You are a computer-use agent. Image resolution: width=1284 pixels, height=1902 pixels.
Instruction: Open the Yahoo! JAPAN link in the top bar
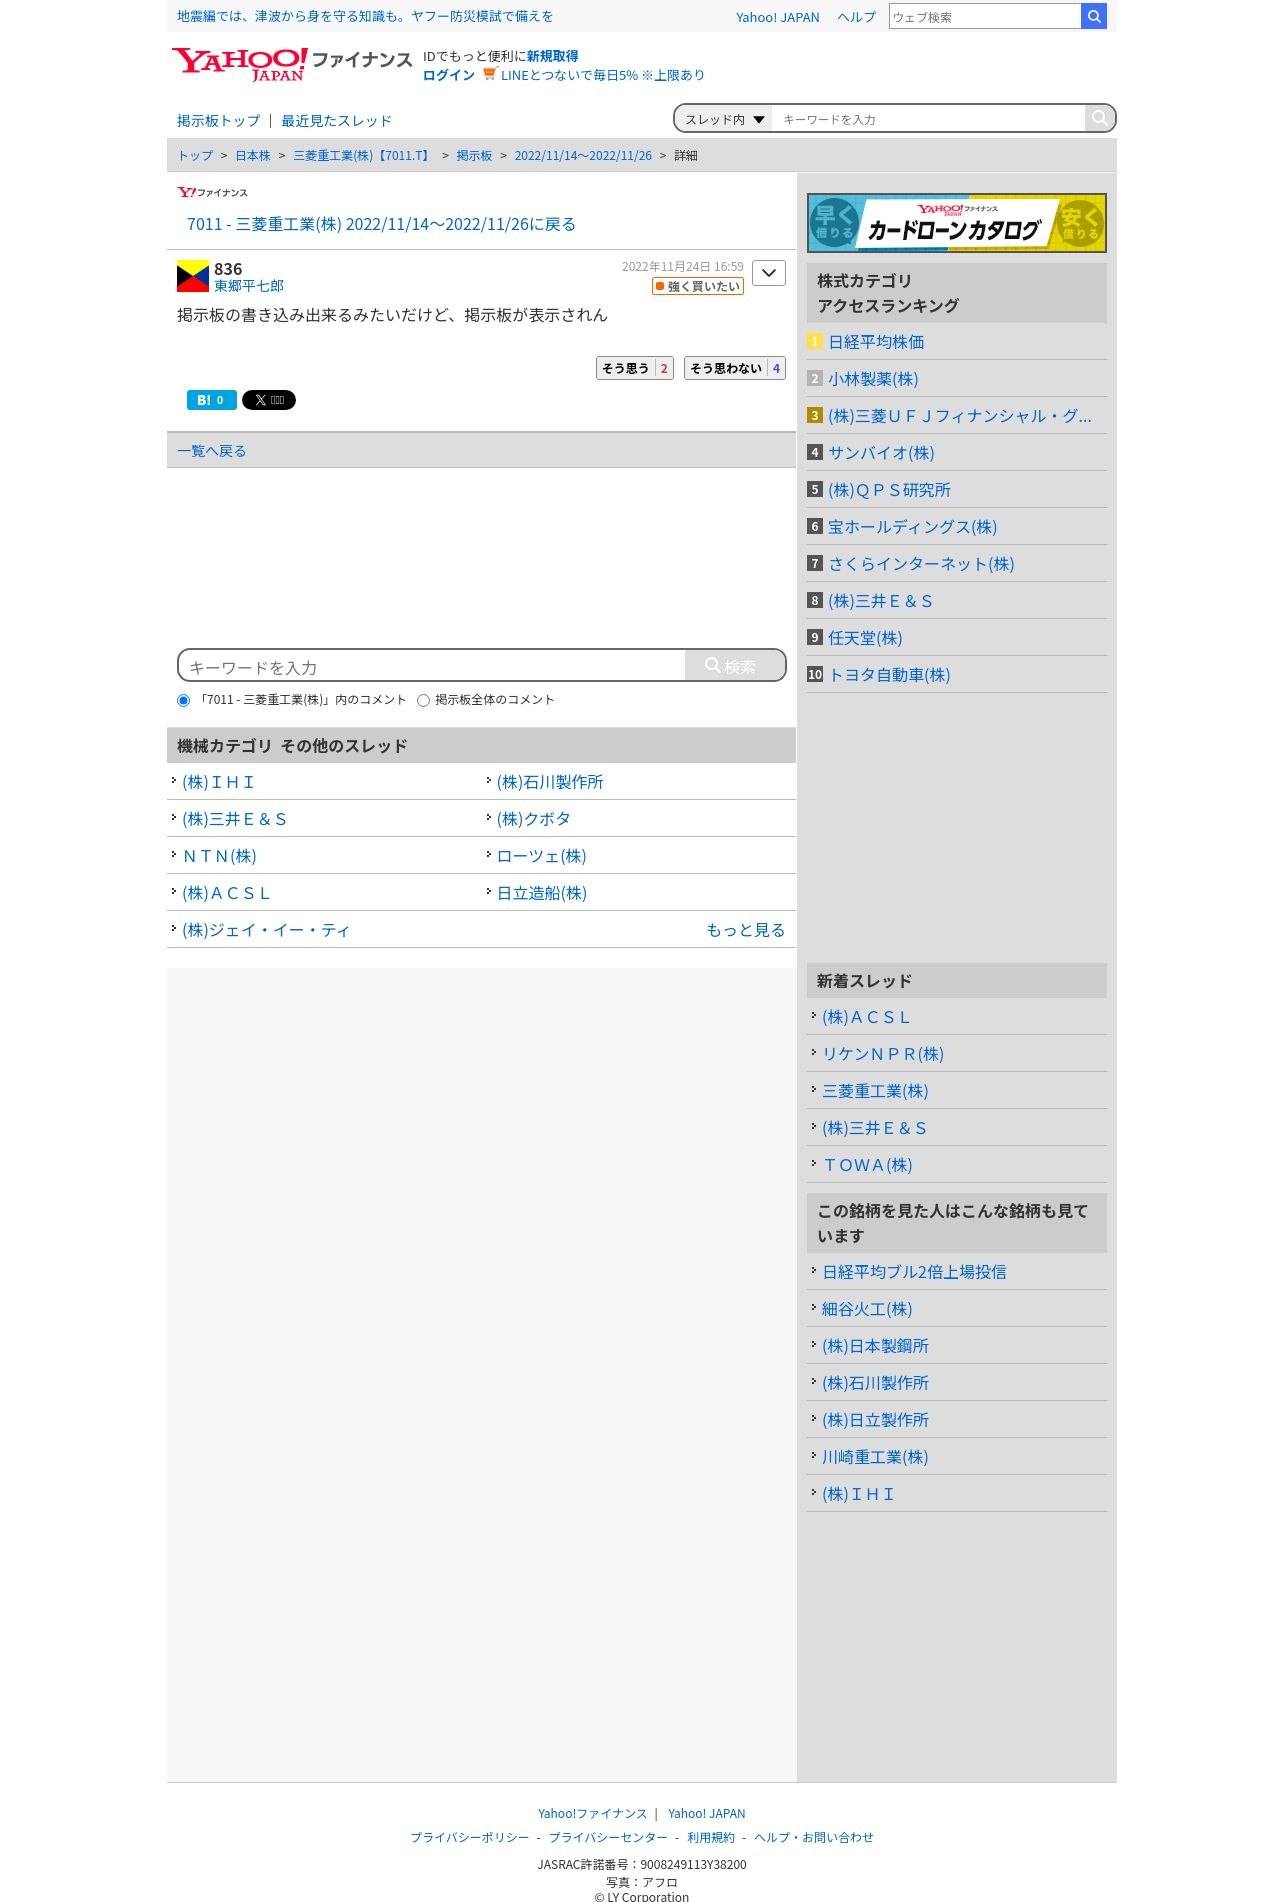777,17
